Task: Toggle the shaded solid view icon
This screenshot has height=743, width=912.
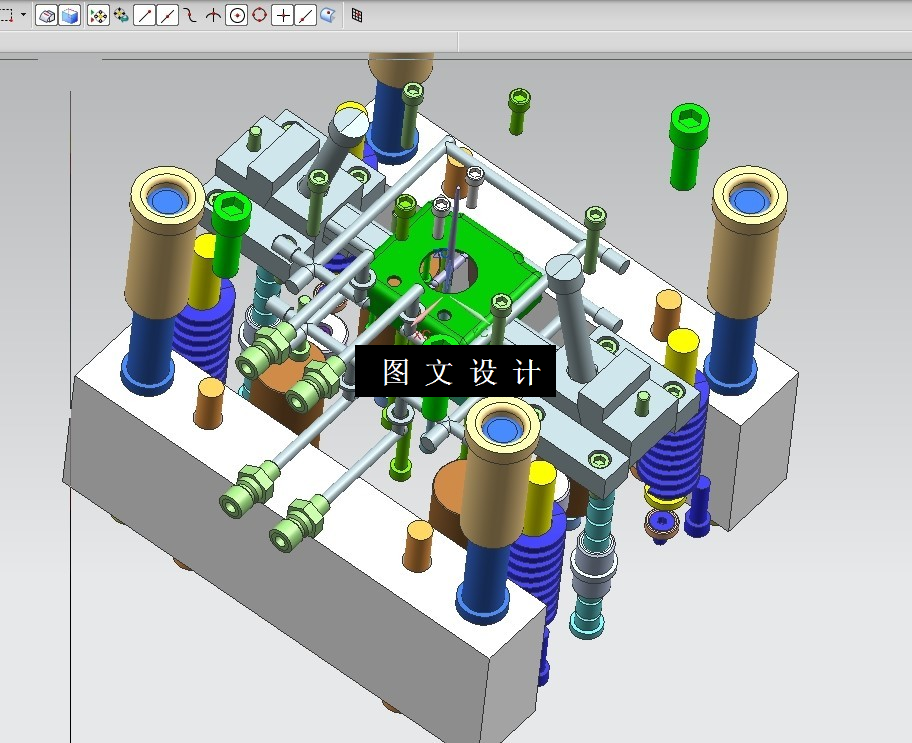Action: 46,16
